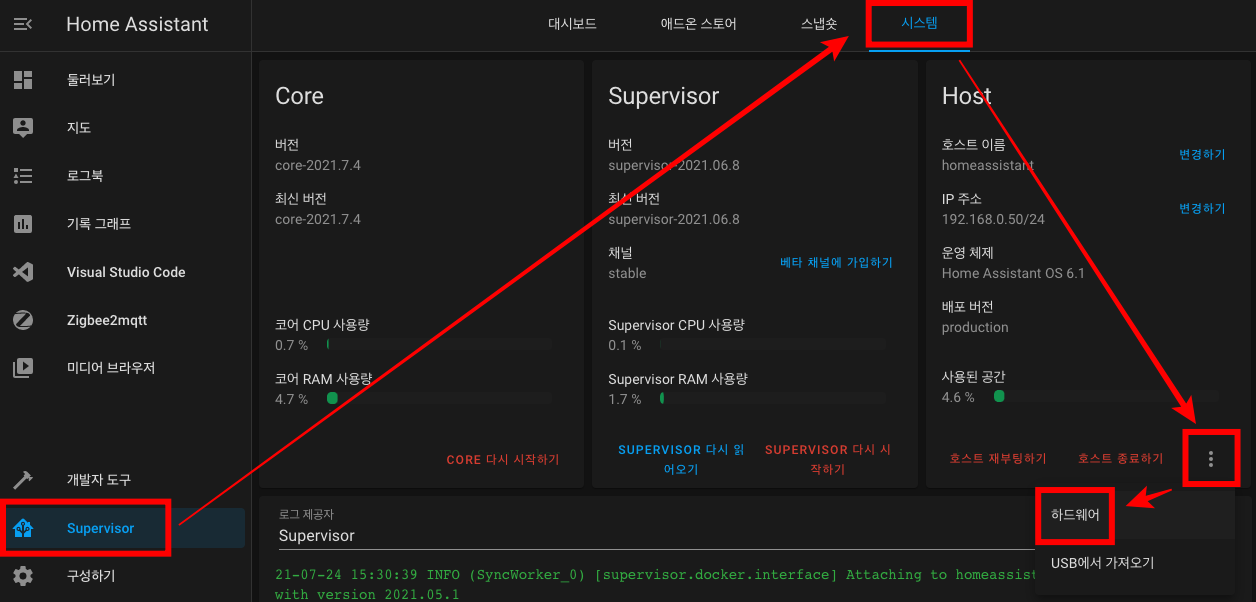This screenshot has width=1256, height=602.
Task: Switch to the 대시보드 tab
Action: [572, 24]
